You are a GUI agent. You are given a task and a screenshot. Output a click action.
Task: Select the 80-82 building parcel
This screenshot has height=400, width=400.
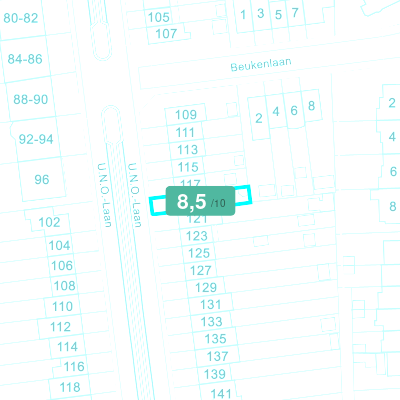21,18
